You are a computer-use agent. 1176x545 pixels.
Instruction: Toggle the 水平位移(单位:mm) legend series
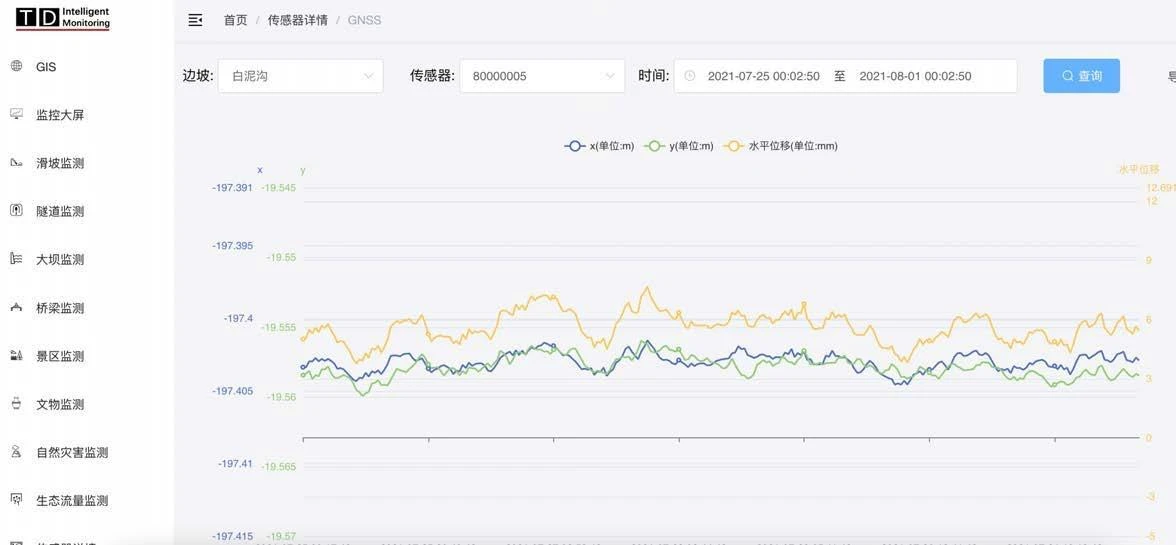pos(780,146)
